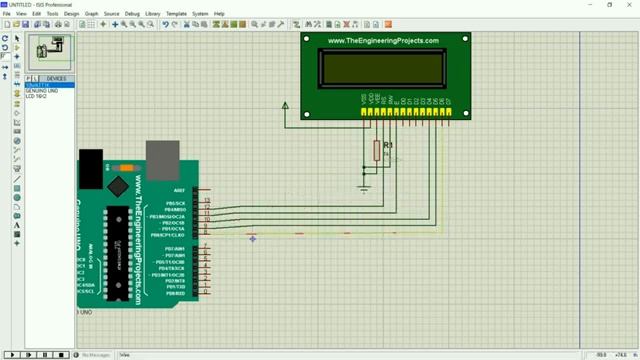Click the Y-Mirror vertical flip icon
The width and height of the screenshot is (640, 360).
tap(5, 76)
